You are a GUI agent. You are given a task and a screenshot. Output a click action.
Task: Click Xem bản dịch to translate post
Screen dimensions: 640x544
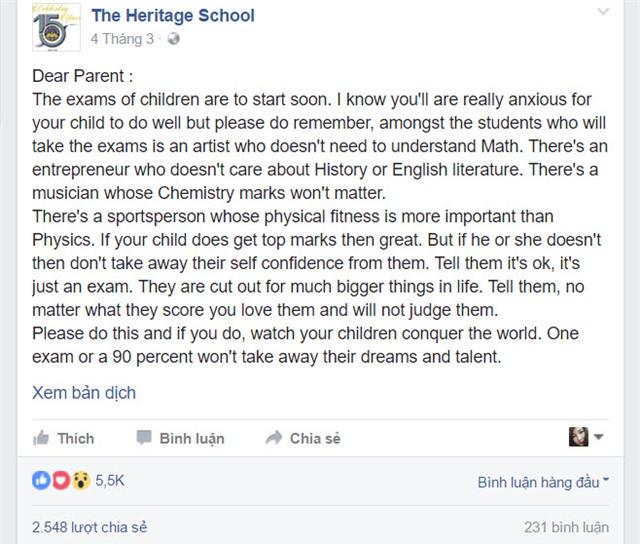click(84, 393)
